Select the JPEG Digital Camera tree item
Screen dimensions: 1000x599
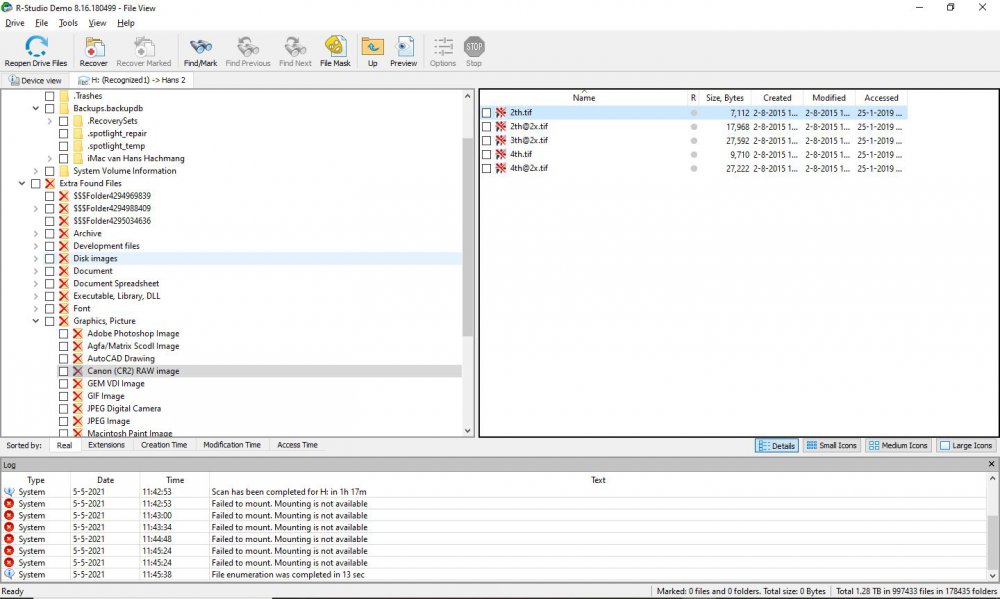[x=124, y=408]
